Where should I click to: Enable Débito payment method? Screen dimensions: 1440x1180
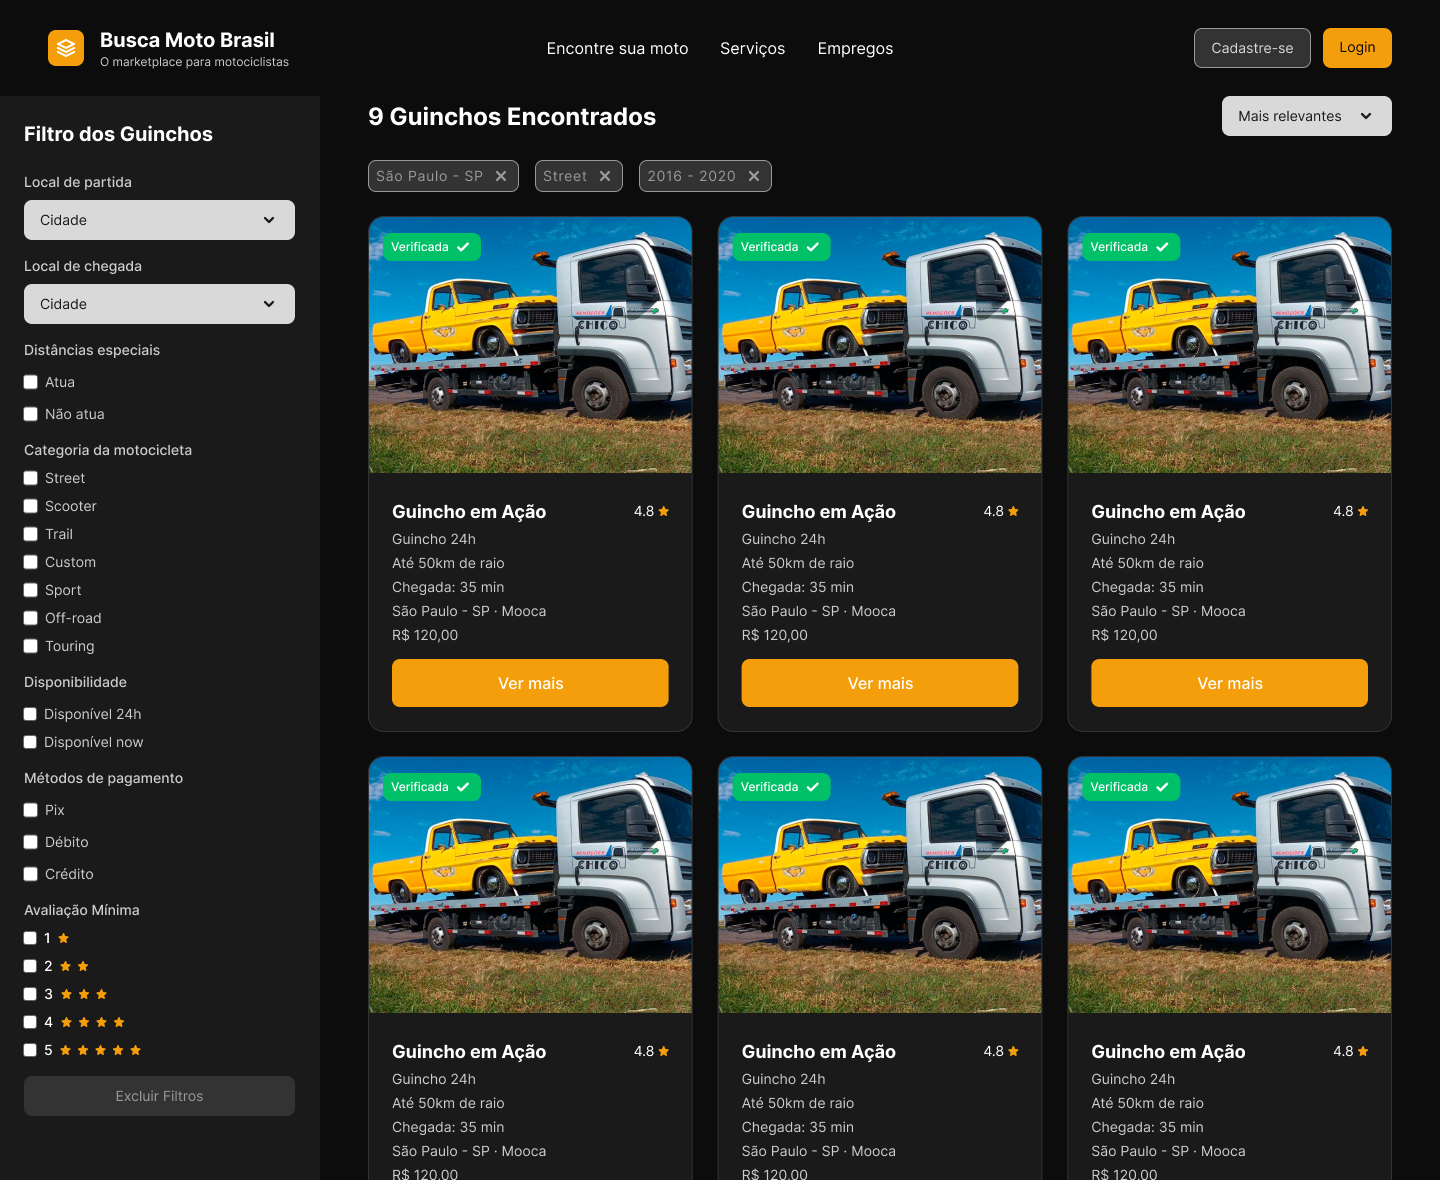click(31, 842)
